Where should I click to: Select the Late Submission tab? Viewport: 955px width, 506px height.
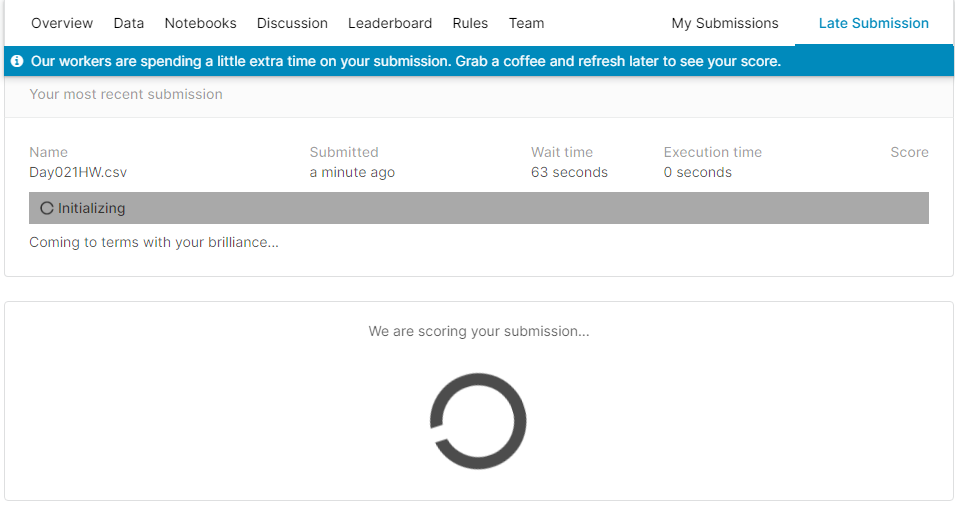[x=873, y=23]
